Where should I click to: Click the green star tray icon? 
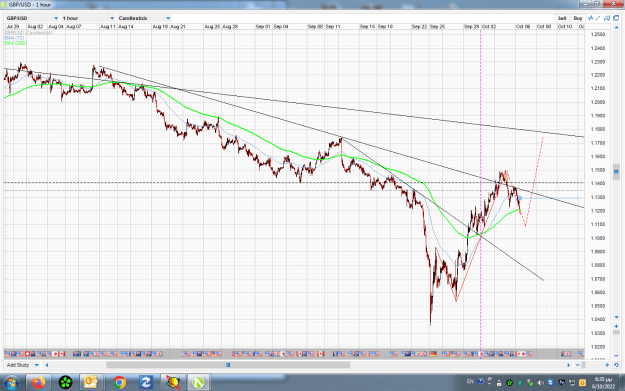point(510,383)
